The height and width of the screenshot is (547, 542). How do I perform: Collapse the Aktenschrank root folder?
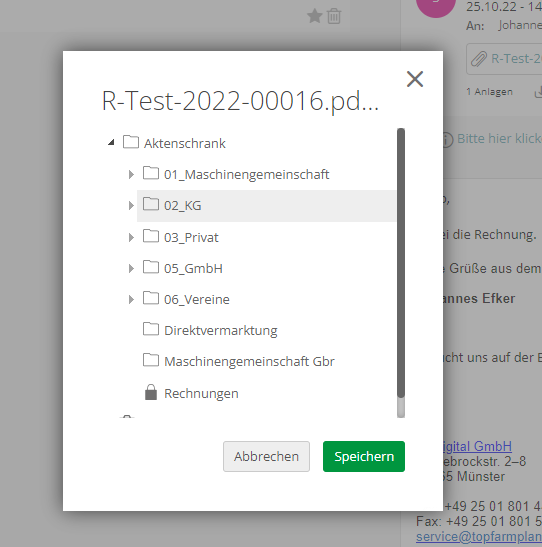(111, 142)
